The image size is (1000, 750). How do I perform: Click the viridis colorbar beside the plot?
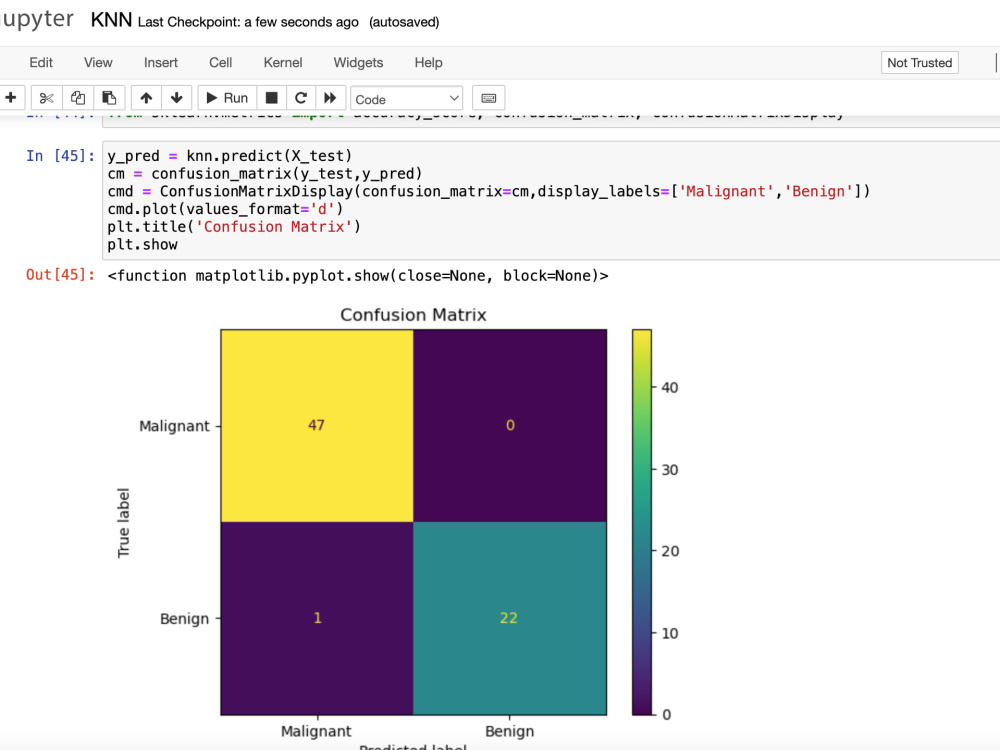[x=642, y=522]
